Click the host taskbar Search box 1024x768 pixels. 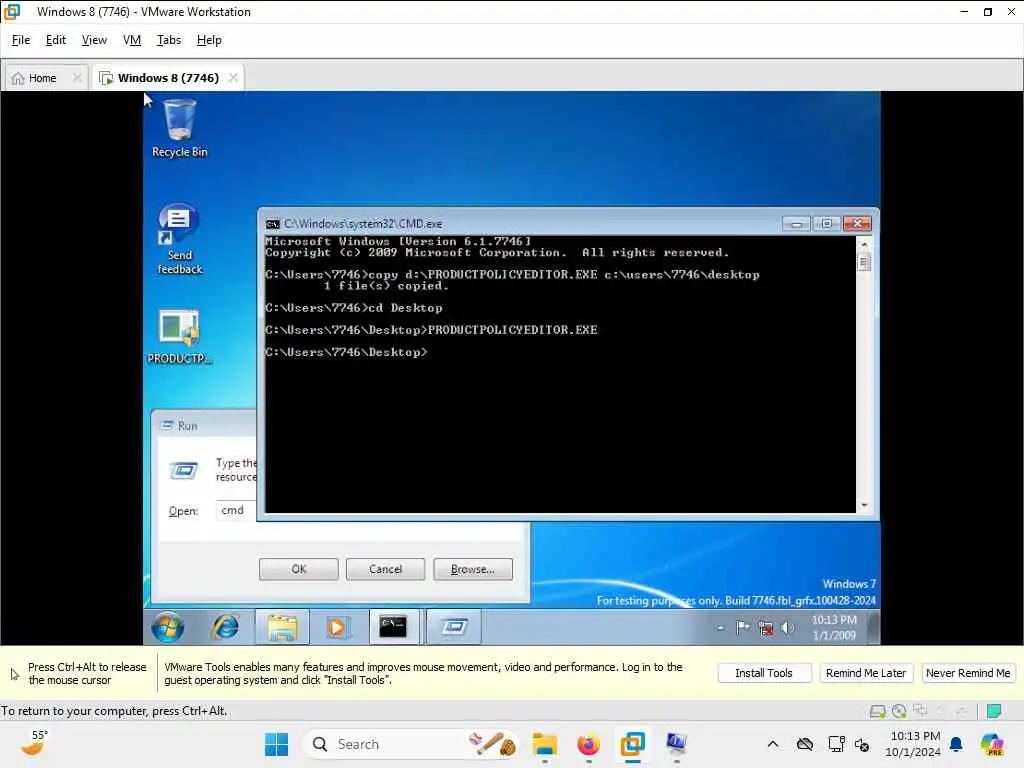tap(411, 744)
